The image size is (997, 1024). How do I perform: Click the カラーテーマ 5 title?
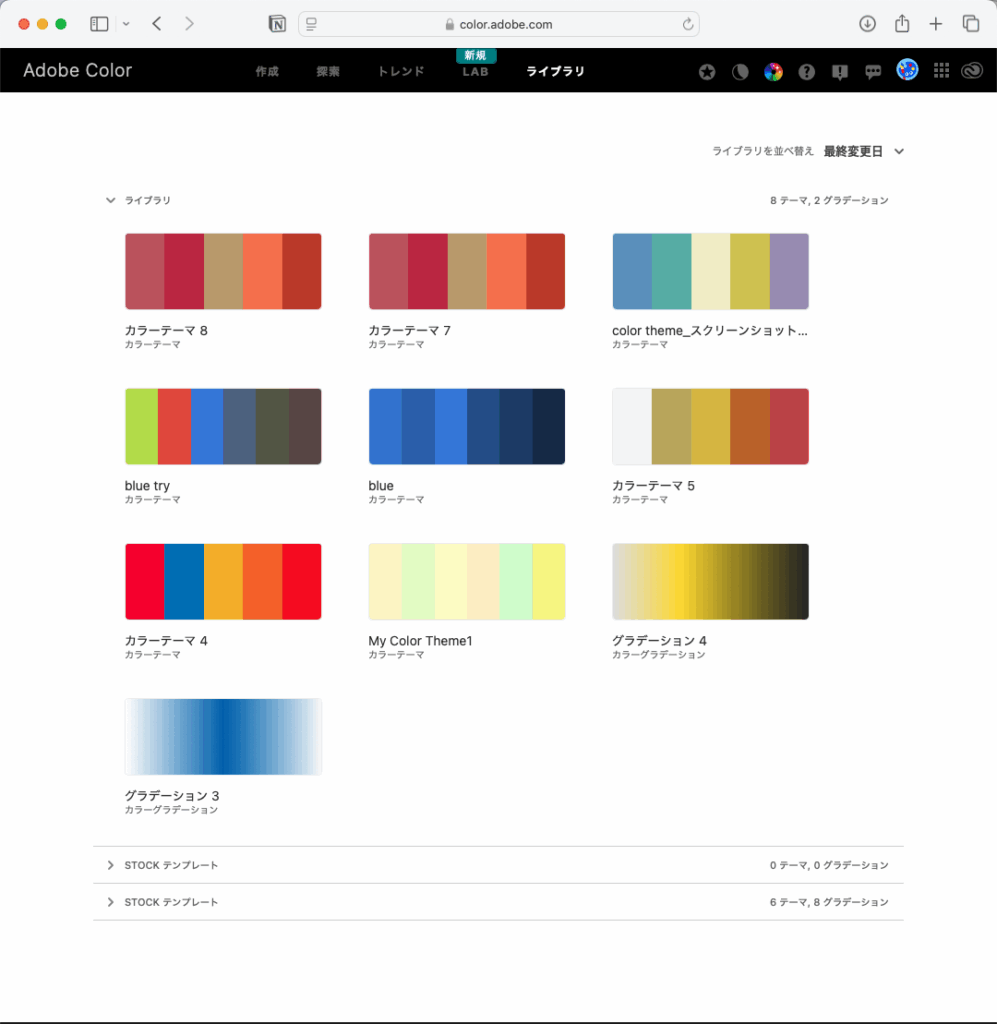click(653, 485)
